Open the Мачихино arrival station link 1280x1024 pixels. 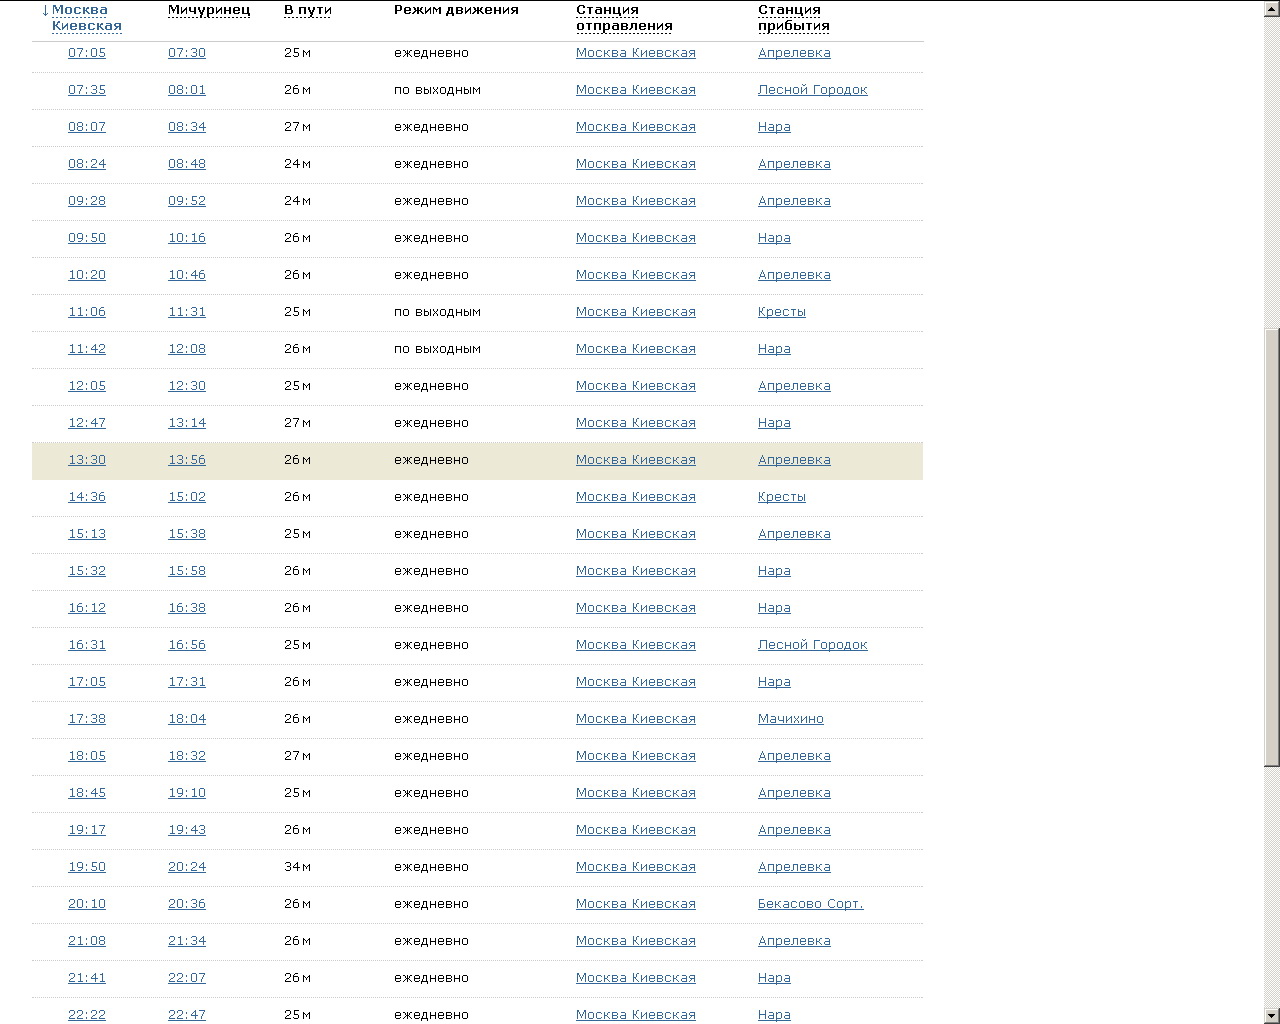point(790,719)
